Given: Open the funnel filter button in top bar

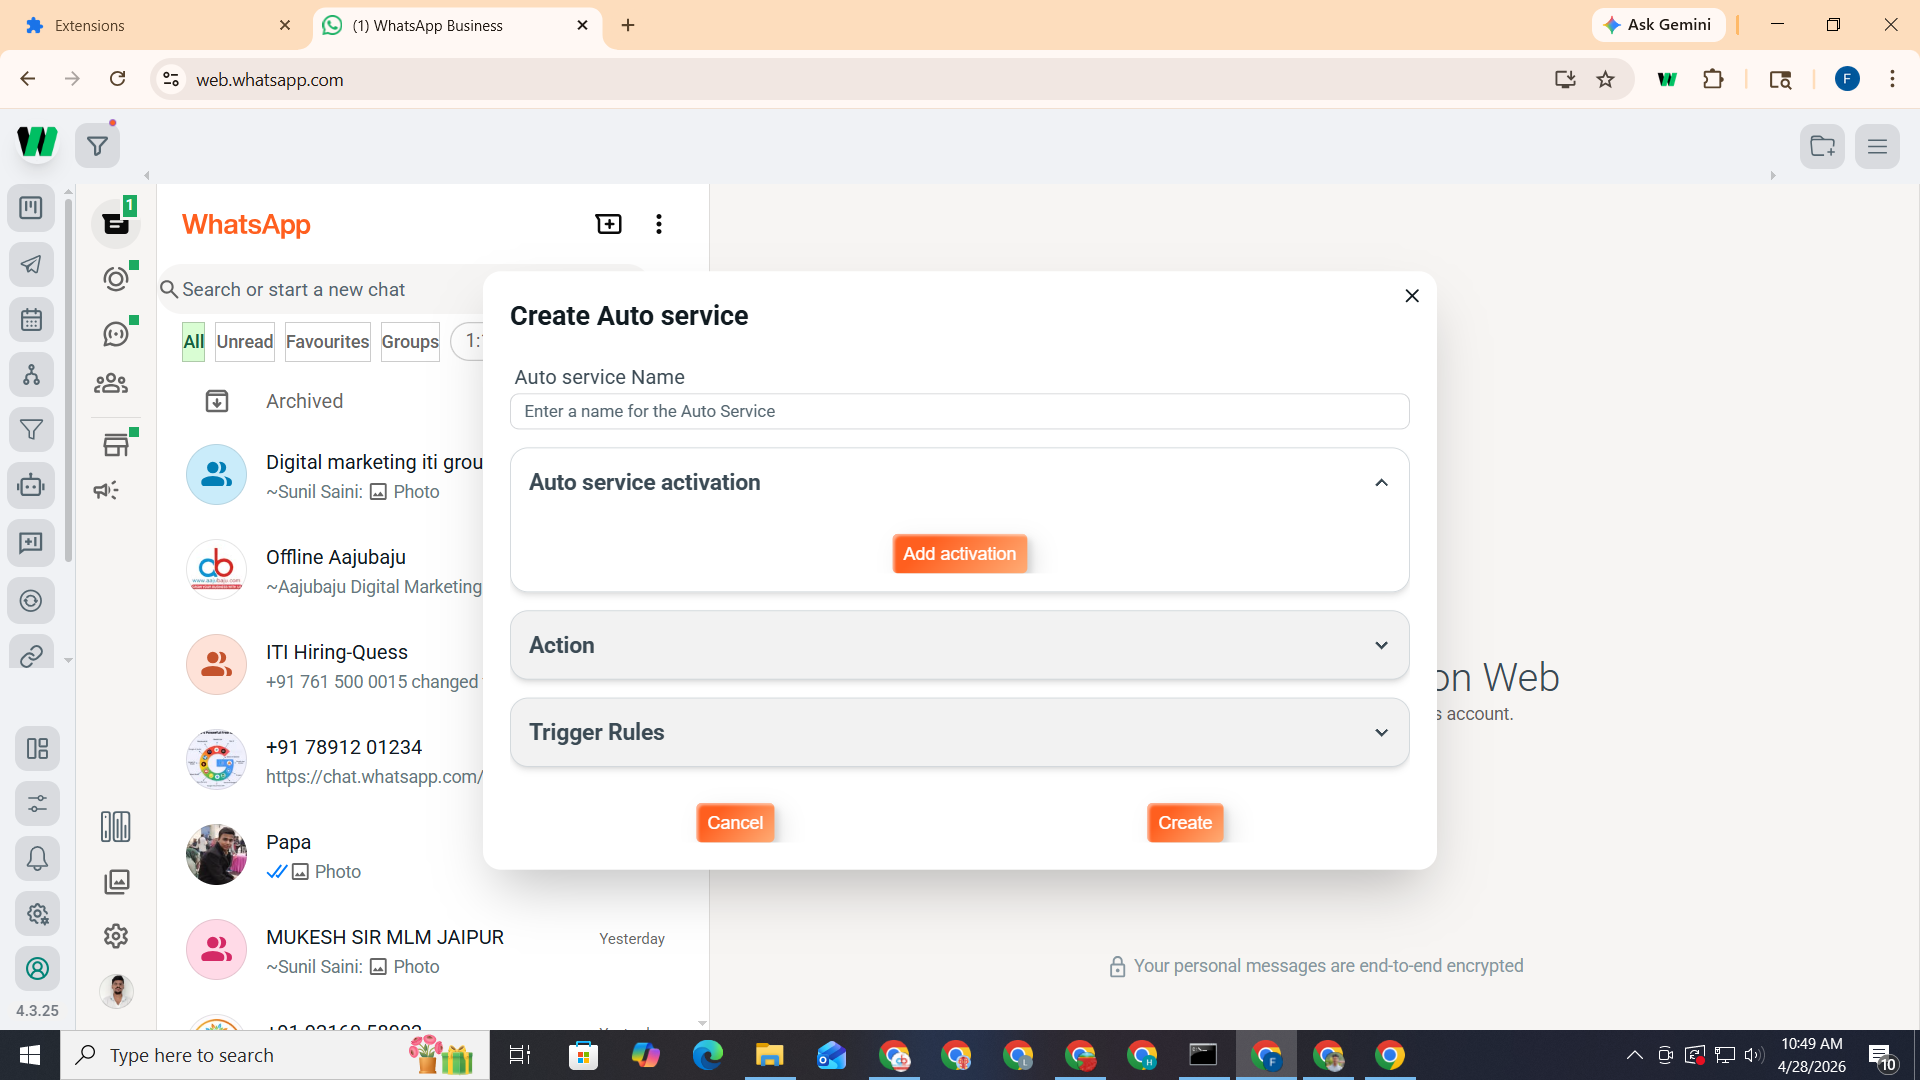Looking at the screenshot, I should click(97, 146).
